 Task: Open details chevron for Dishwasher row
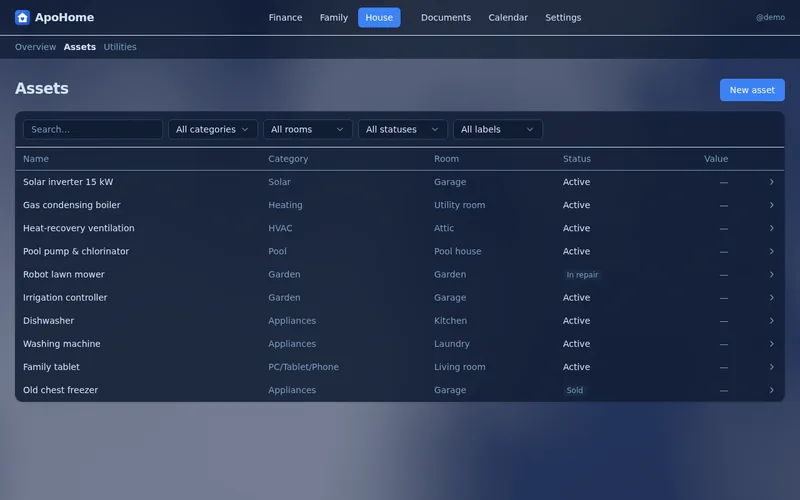771,321
